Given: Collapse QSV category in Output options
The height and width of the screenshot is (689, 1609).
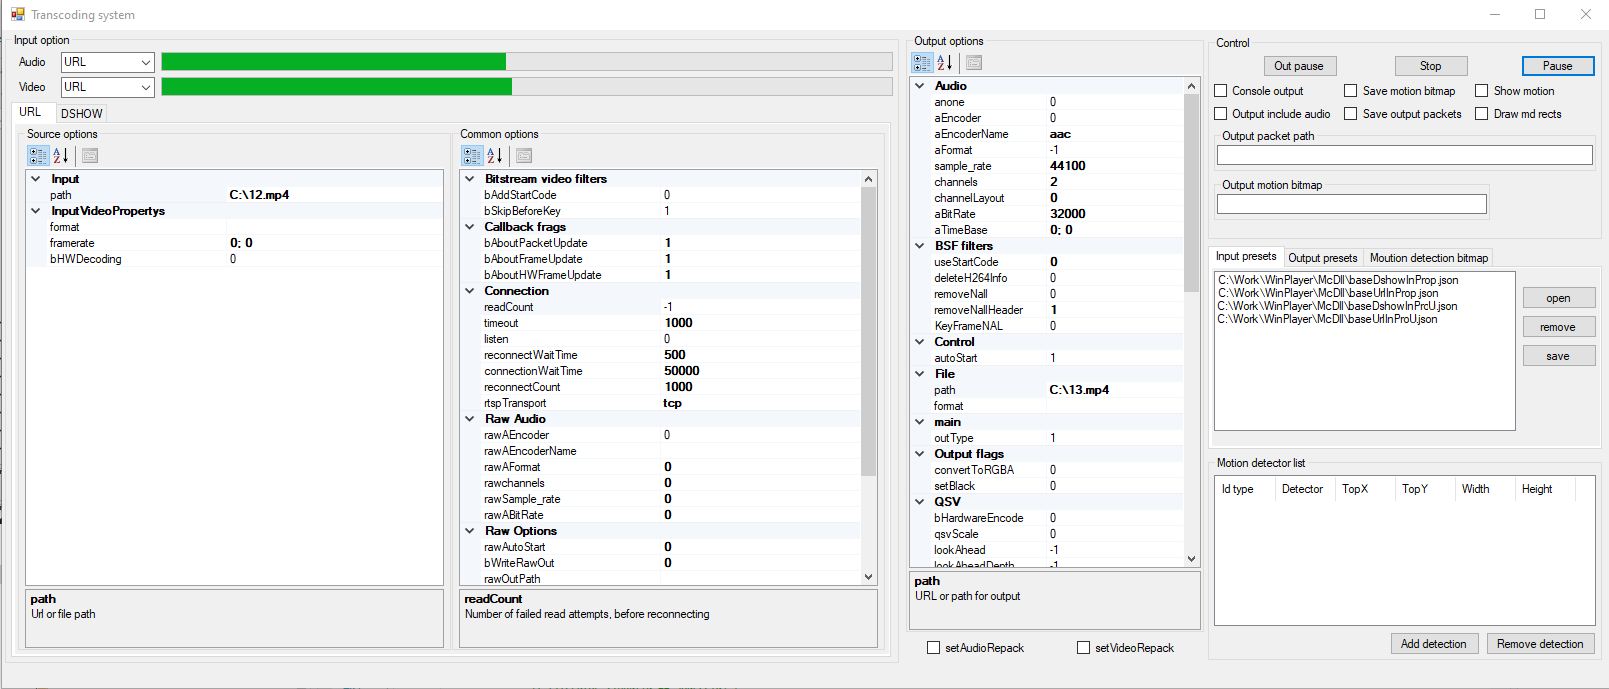Looking at the screenshot, I should tap(920, 502).
